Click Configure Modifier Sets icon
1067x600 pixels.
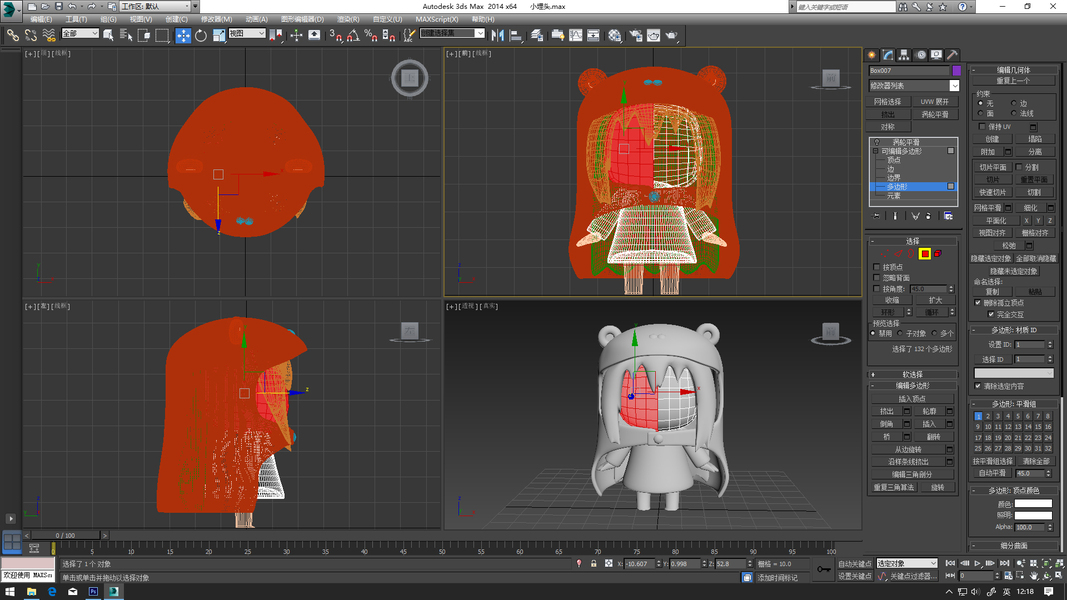948,216
